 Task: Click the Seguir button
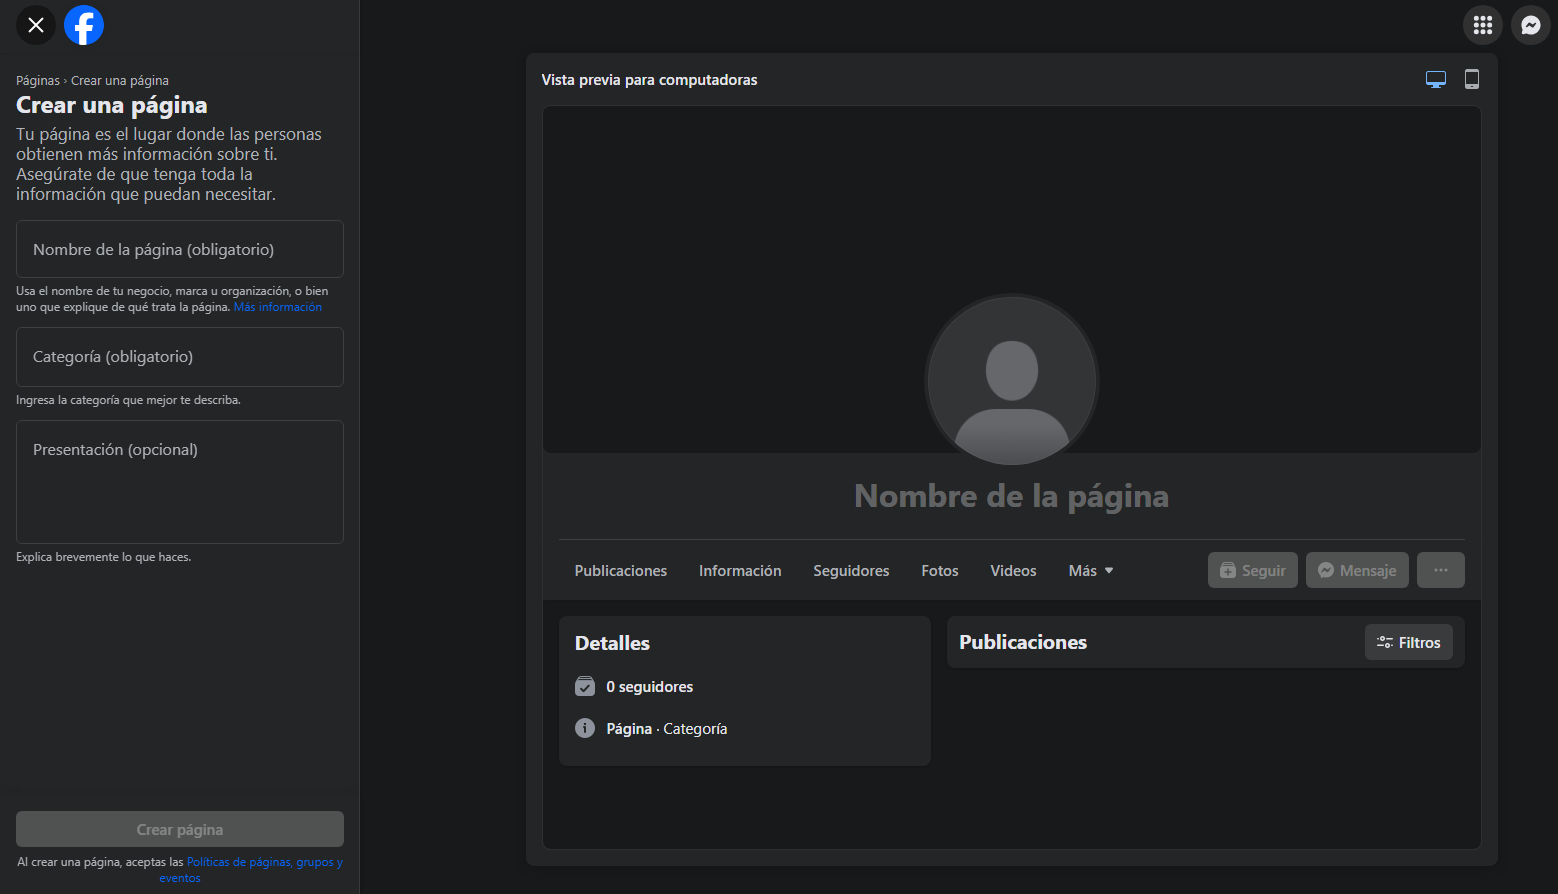point(1253,570)
